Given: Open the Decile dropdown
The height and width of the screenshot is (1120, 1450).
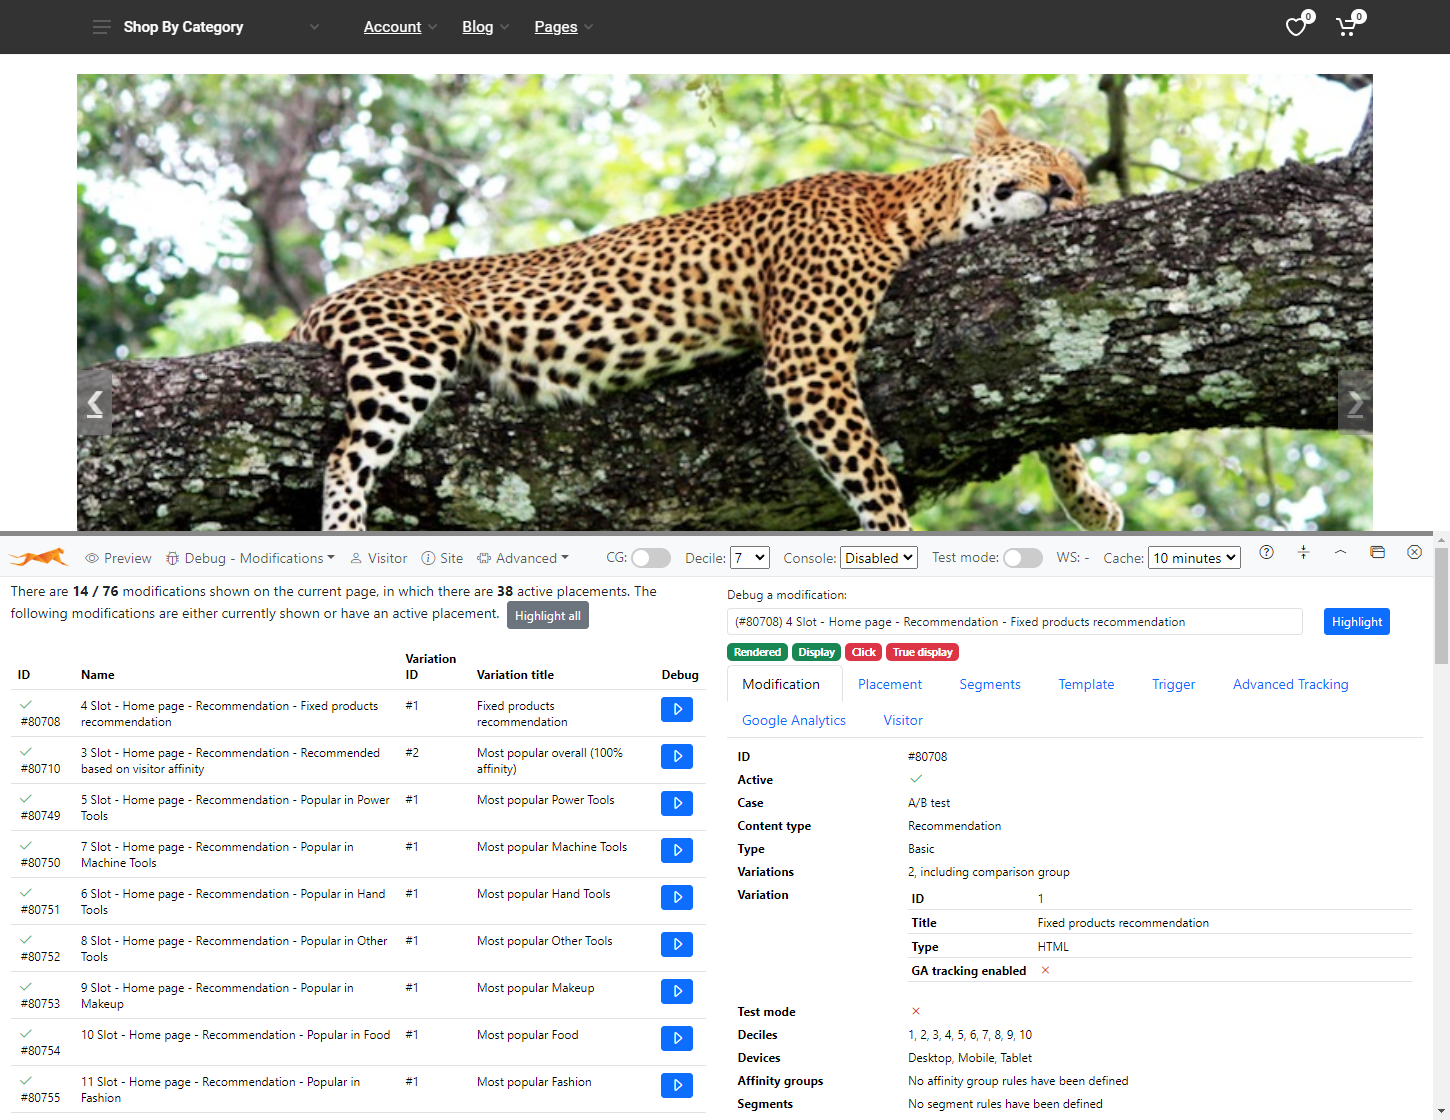Looking at the screenshot, I should tap(750, 558).
